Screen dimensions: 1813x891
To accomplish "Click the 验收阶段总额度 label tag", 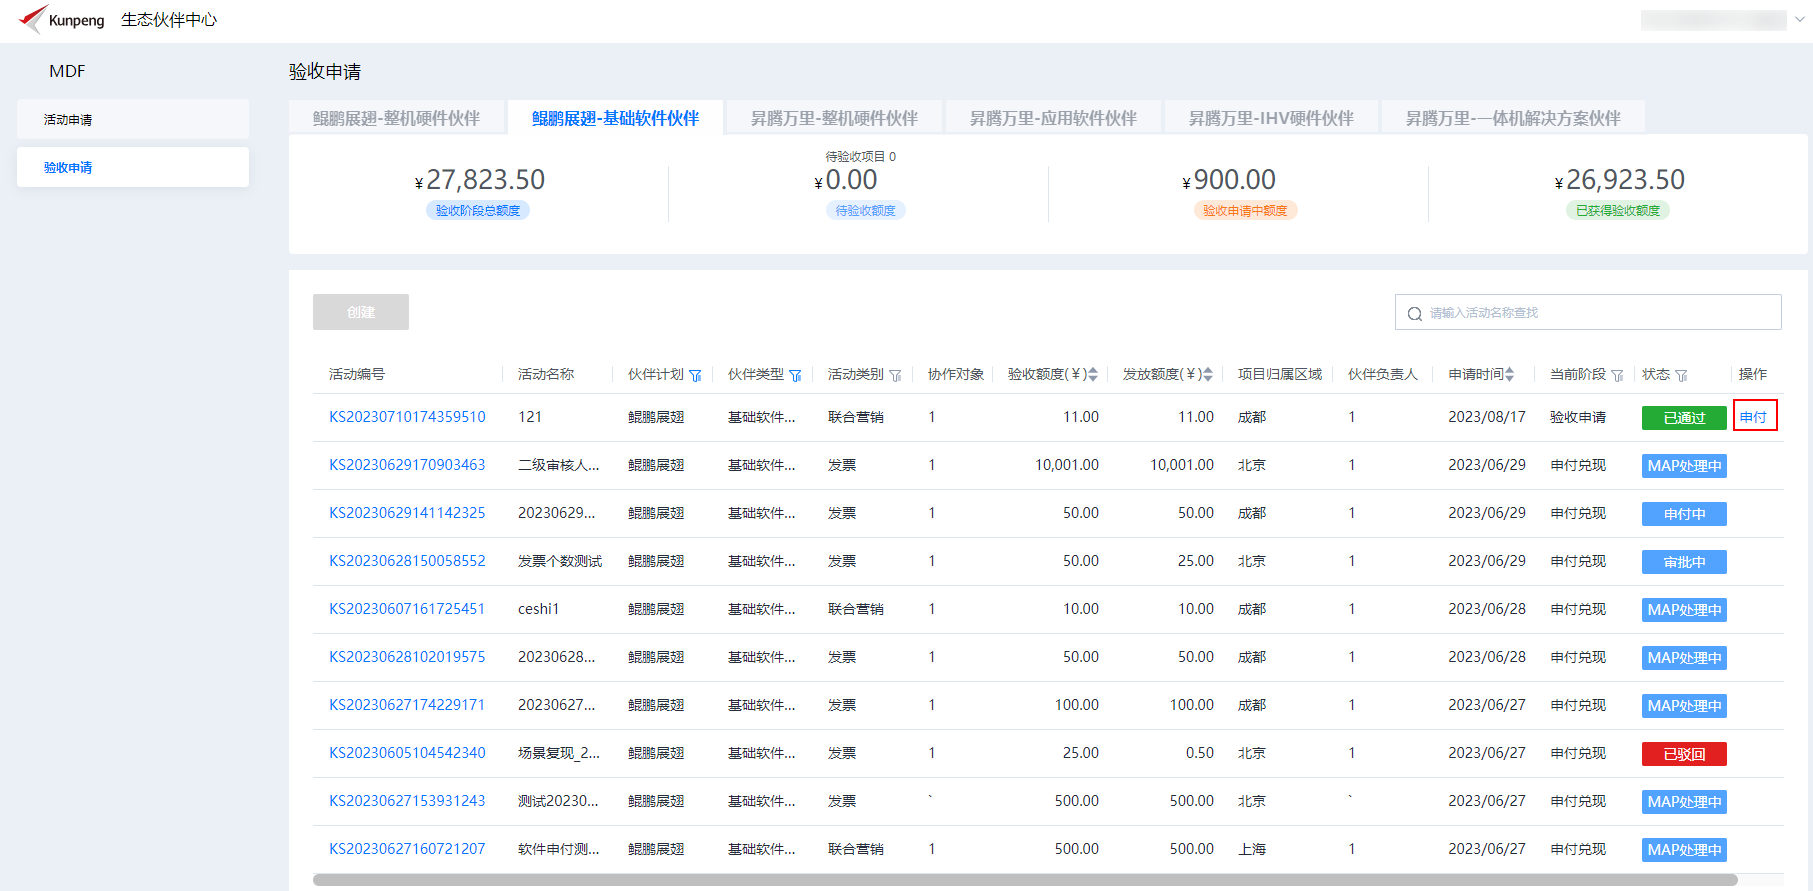I will click(x=478, y=210).
